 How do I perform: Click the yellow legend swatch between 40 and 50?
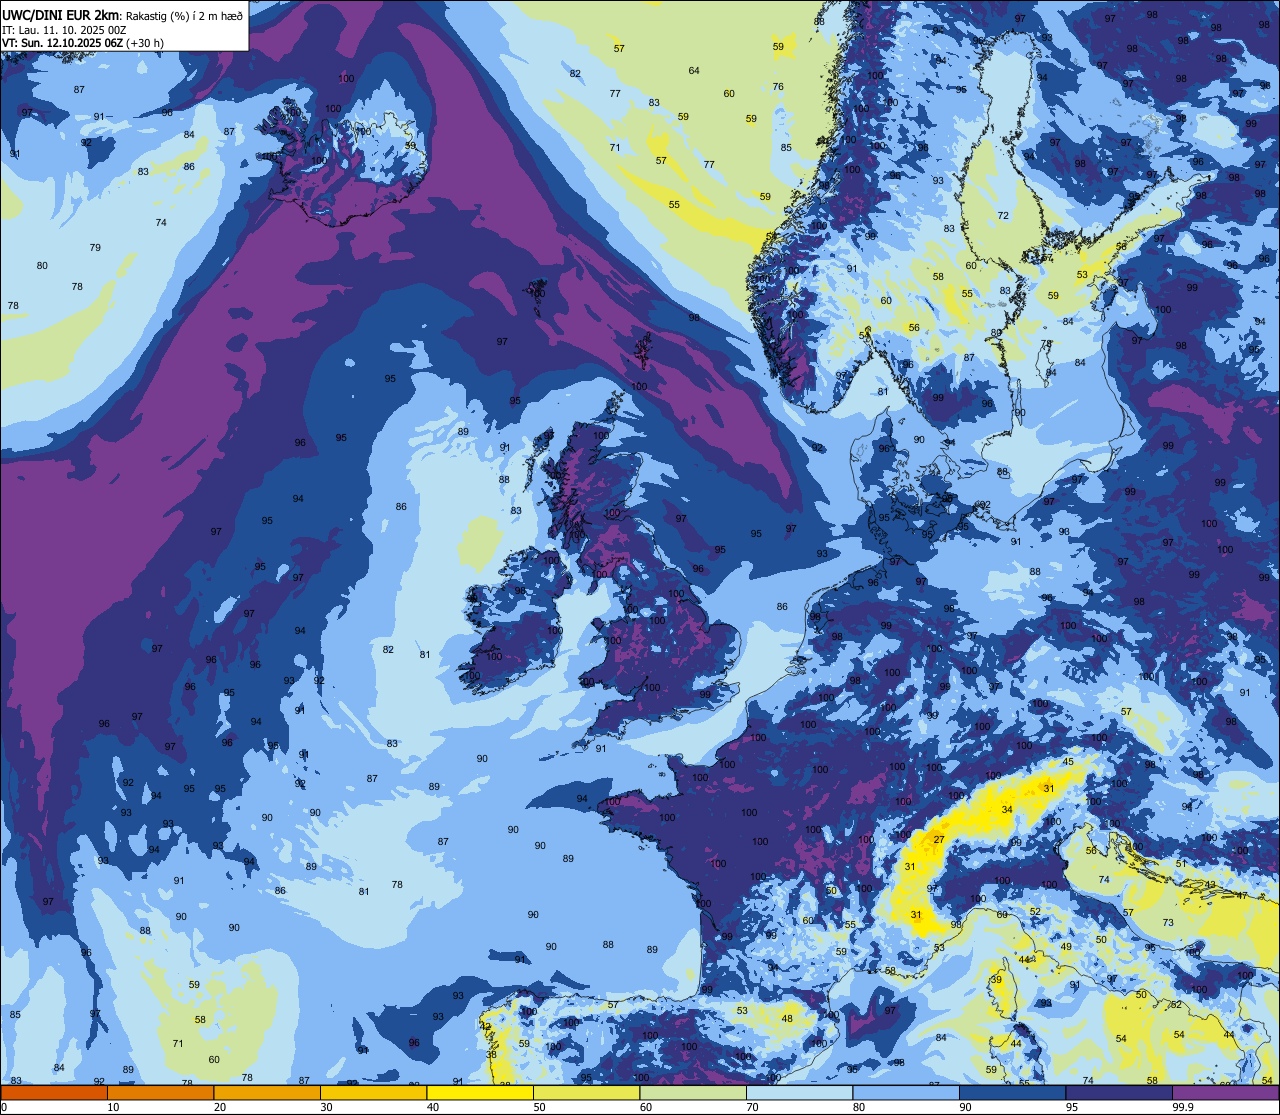coord(480,1093)
